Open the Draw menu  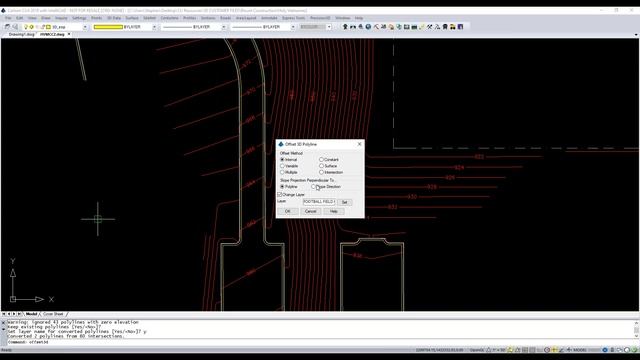46,18
